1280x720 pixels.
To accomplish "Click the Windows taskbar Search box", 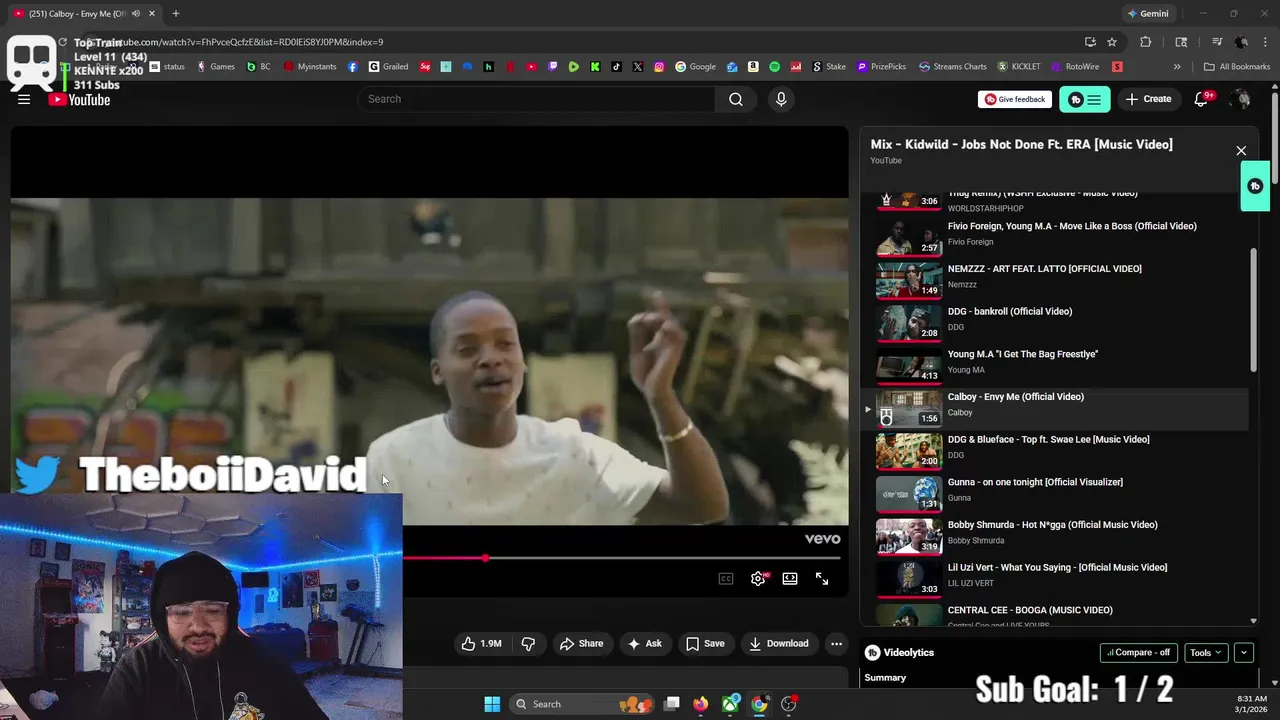I will click(583, 704).
